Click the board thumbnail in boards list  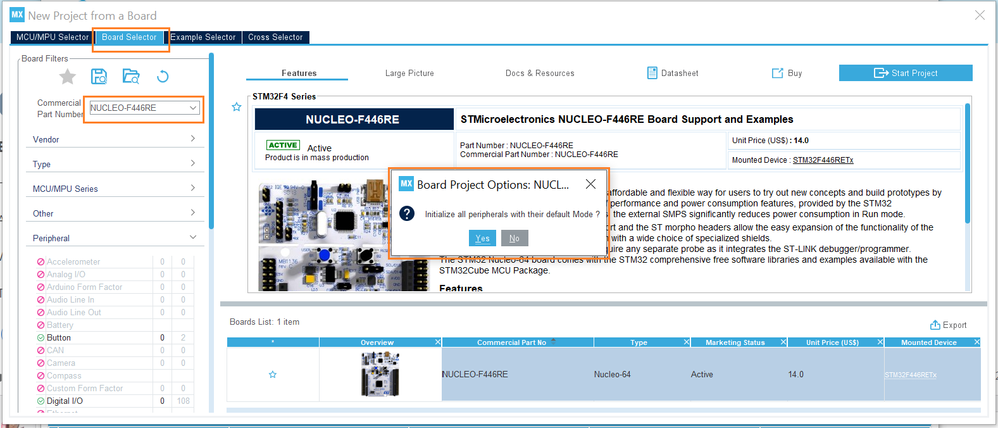(x=381, y=374)
